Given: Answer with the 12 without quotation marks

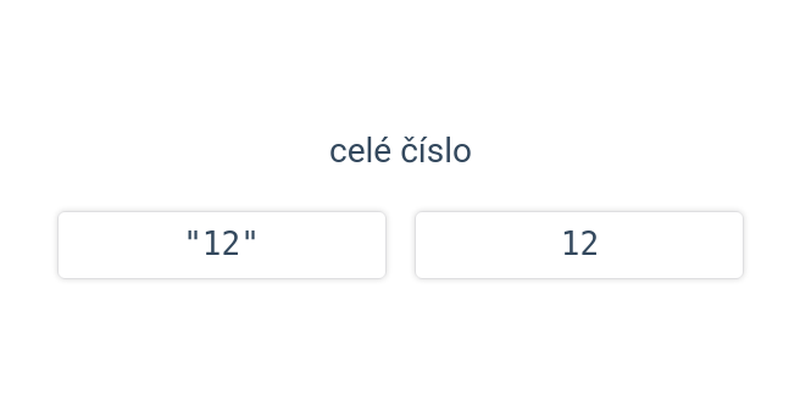Looking at the screenshot, I should tap(579, 244).
